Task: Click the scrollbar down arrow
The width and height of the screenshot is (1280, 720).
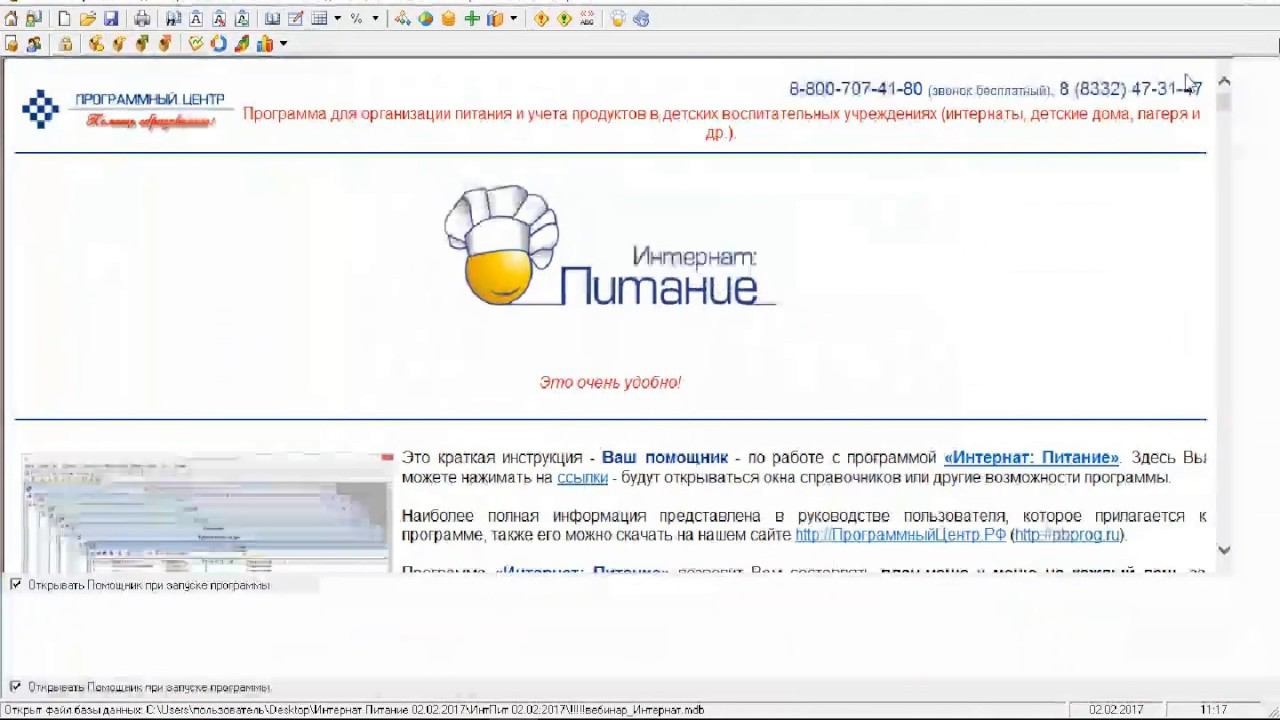Action: pyautogui.click(x=1224, y=550)
